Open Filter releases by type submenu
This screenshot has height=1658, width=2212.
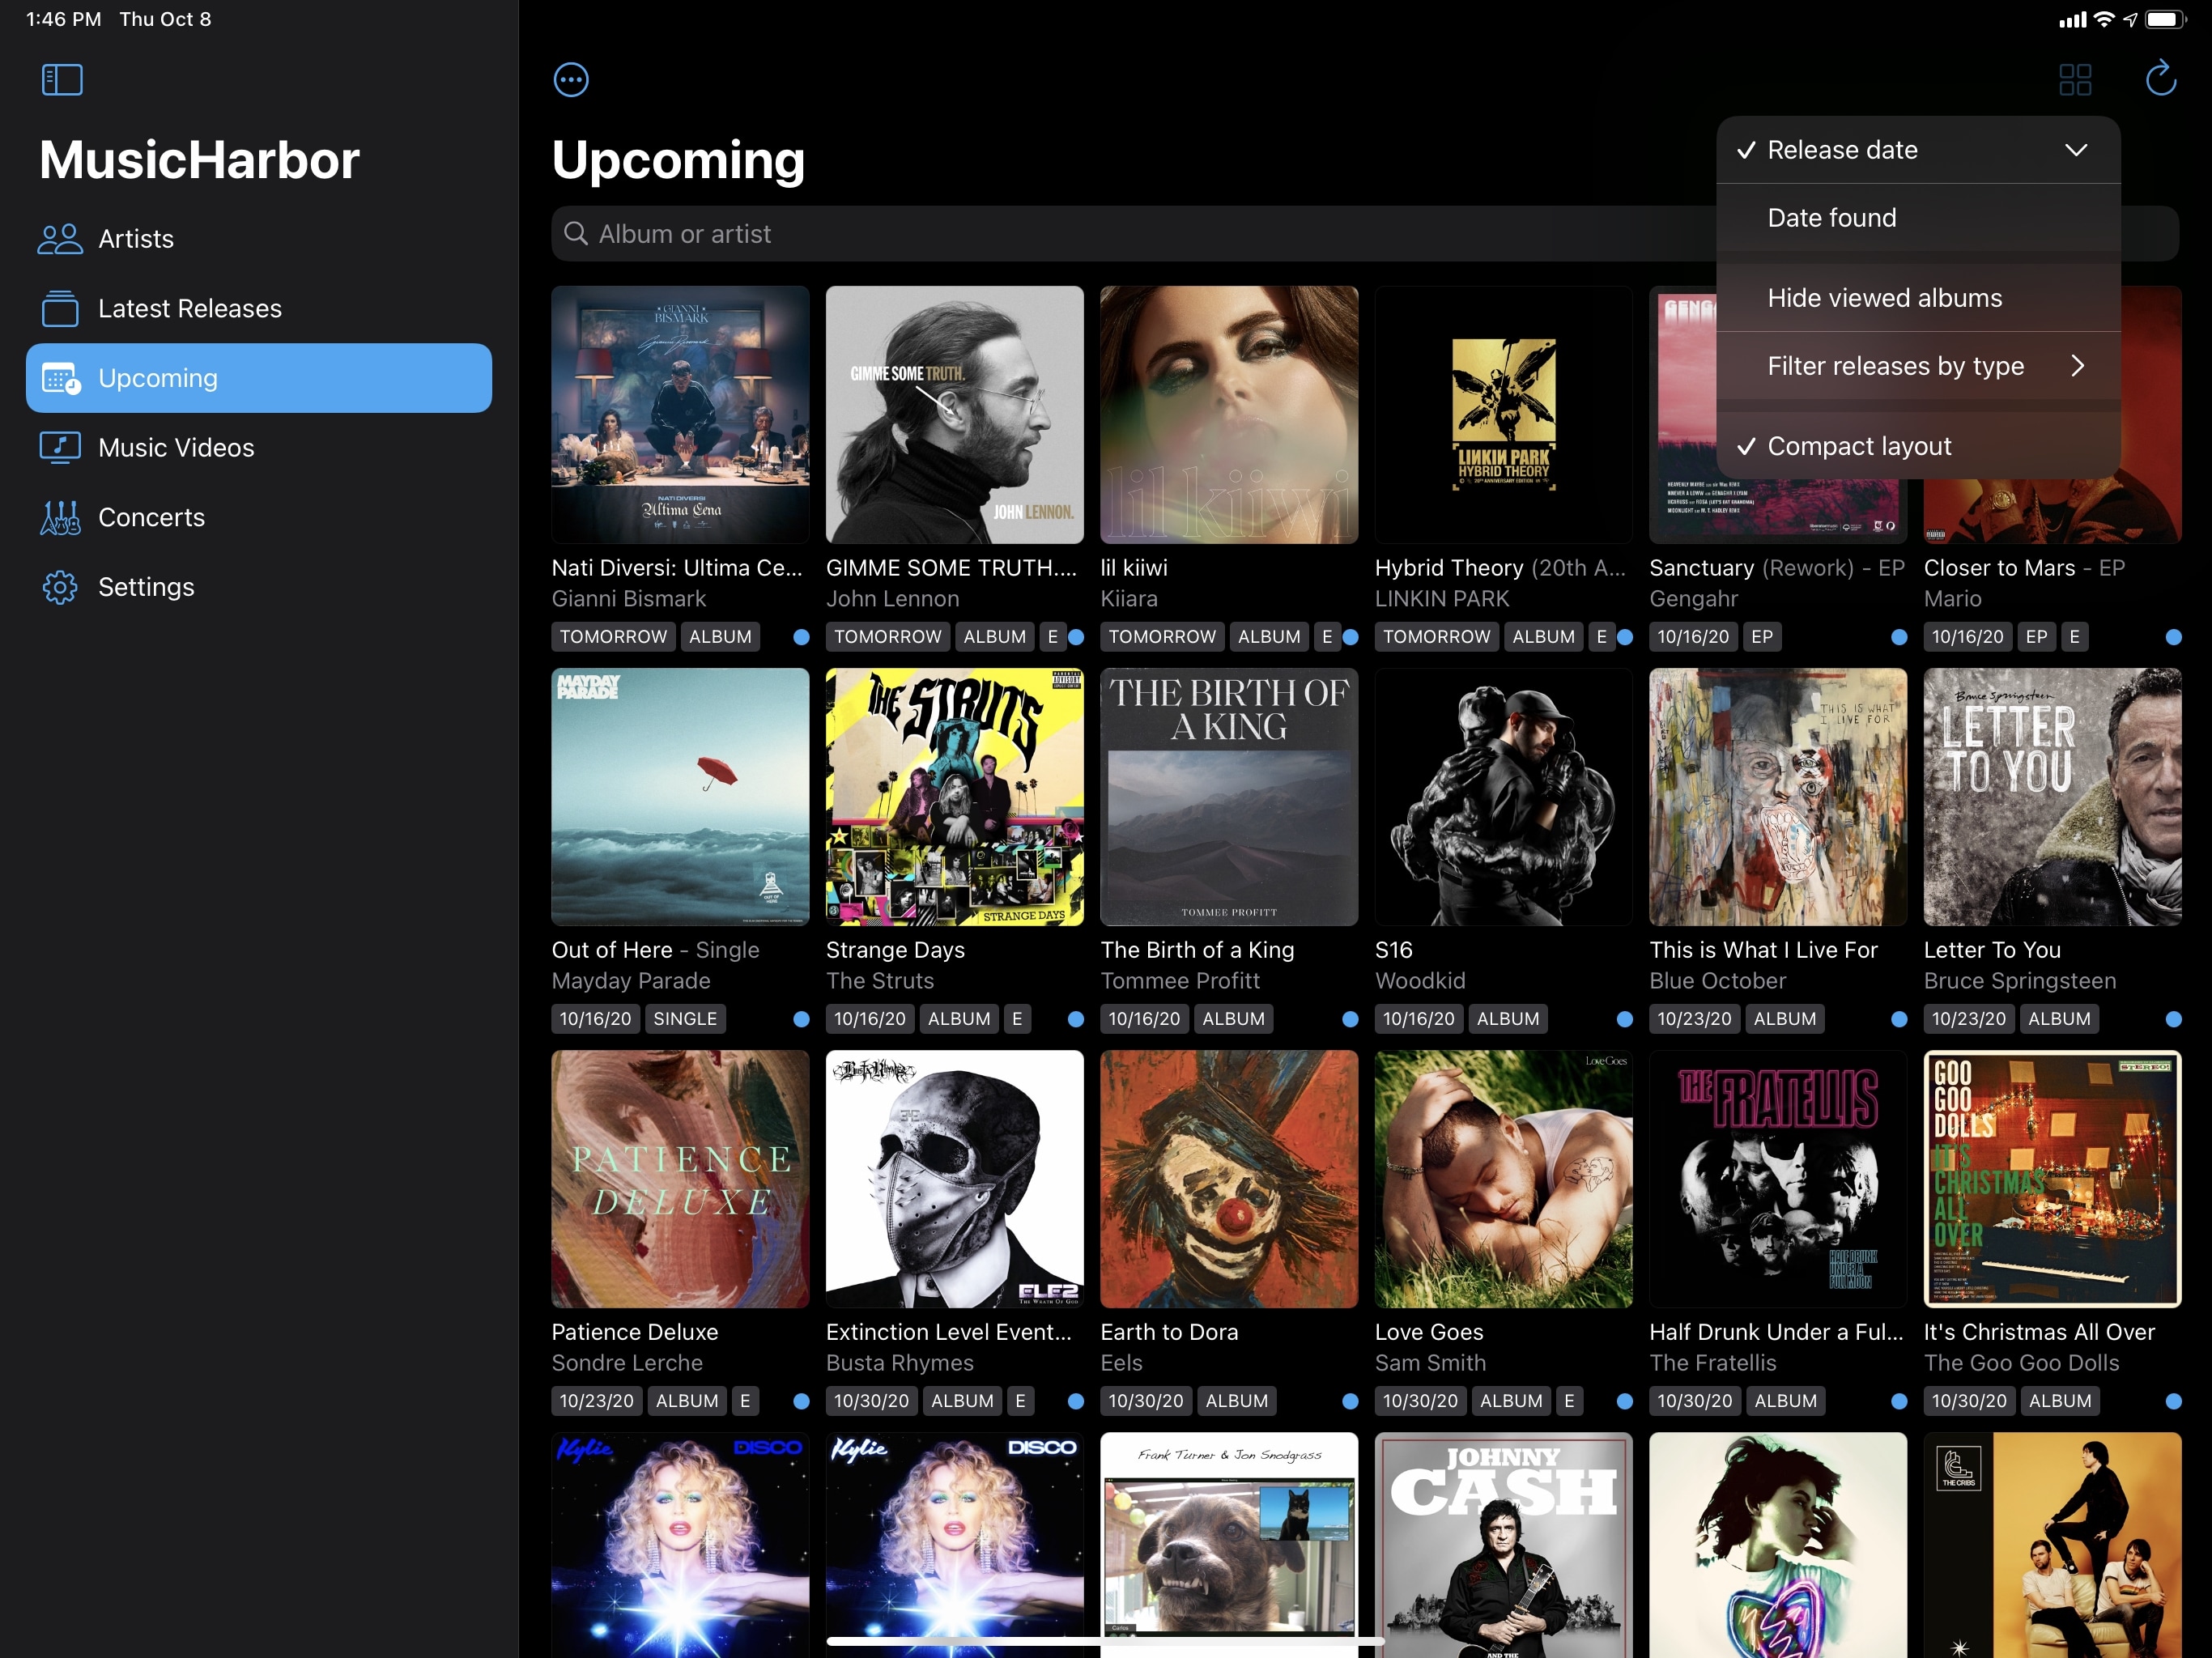[1918, 366]
